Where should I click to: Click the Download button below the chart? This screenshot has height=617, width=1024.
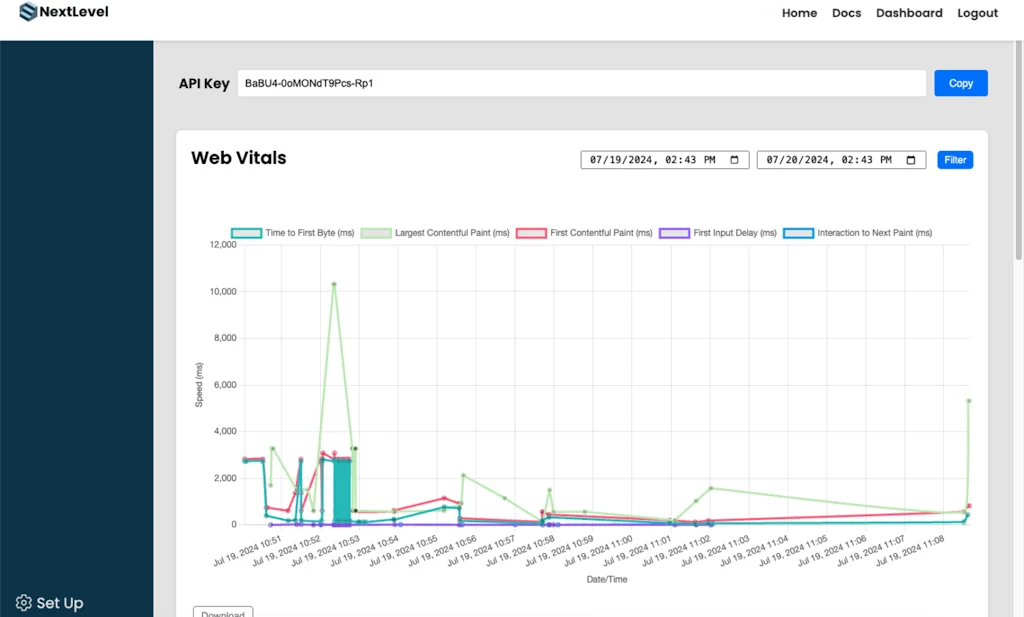tap(222, 612)
